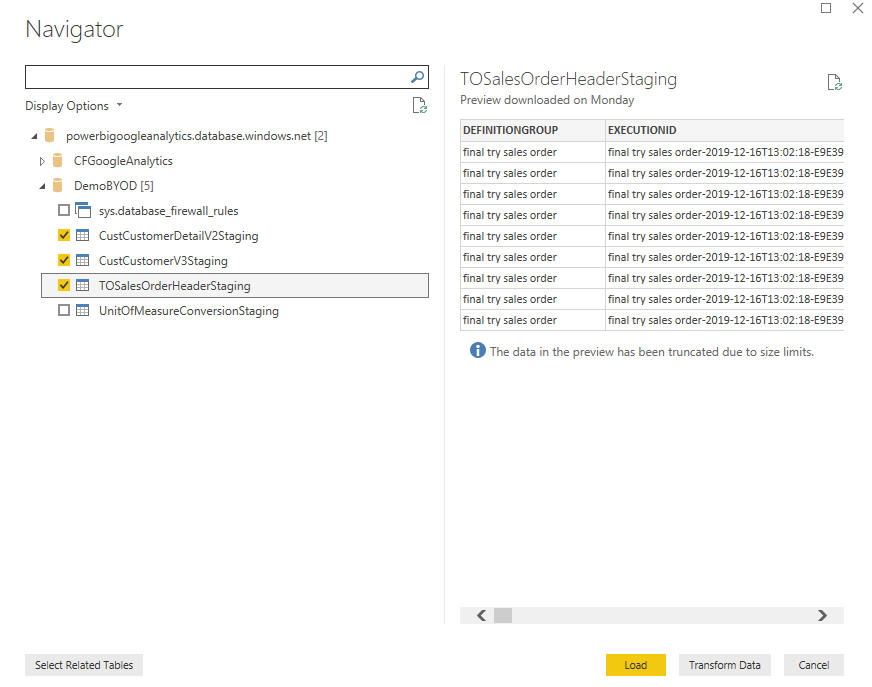Uncheck the CustCustomerV3Staging checkbox

(64, 260)
